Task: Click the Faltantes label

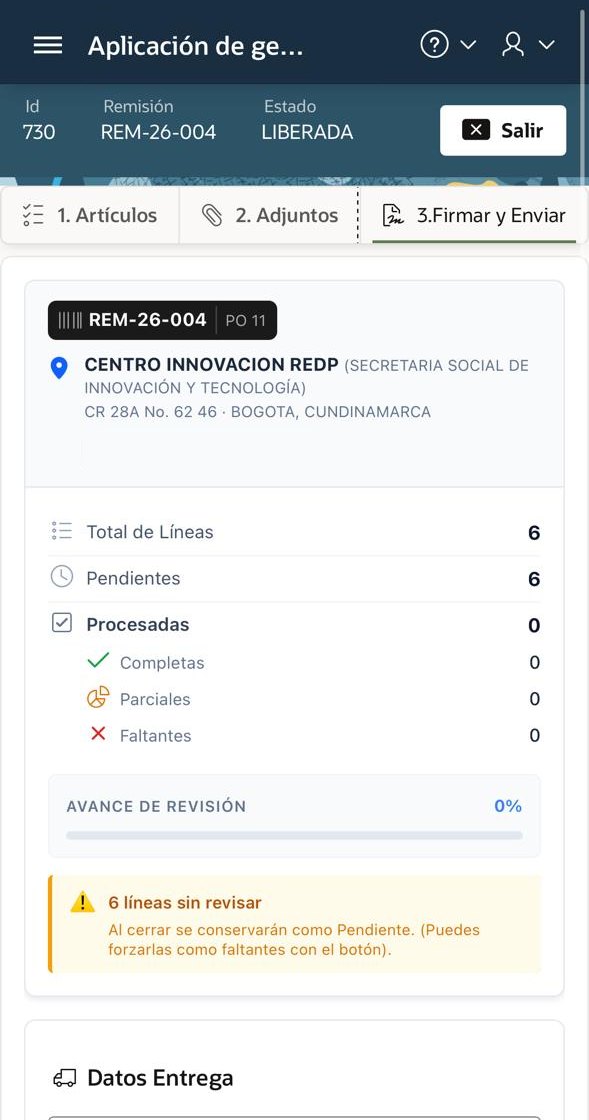Action: coord(156,736)
